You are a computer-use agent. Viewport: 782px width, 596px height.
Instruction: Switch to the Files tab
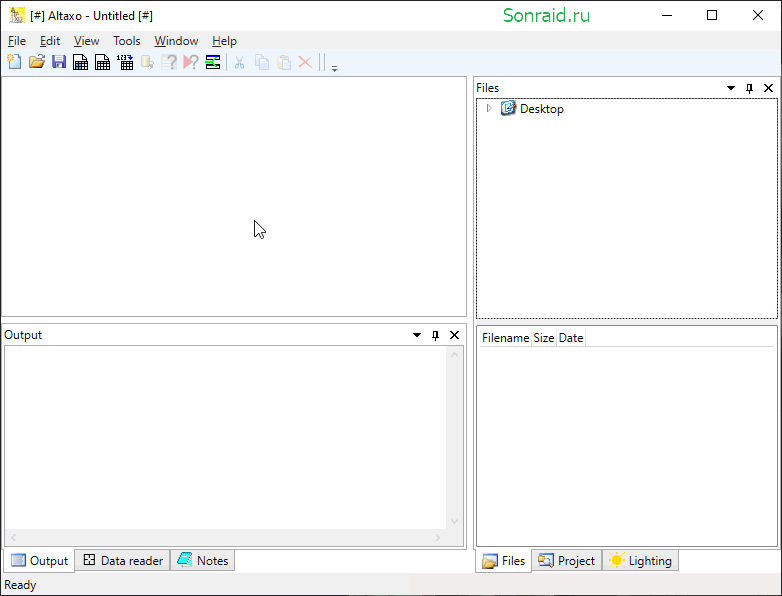(x=504, y=561)
